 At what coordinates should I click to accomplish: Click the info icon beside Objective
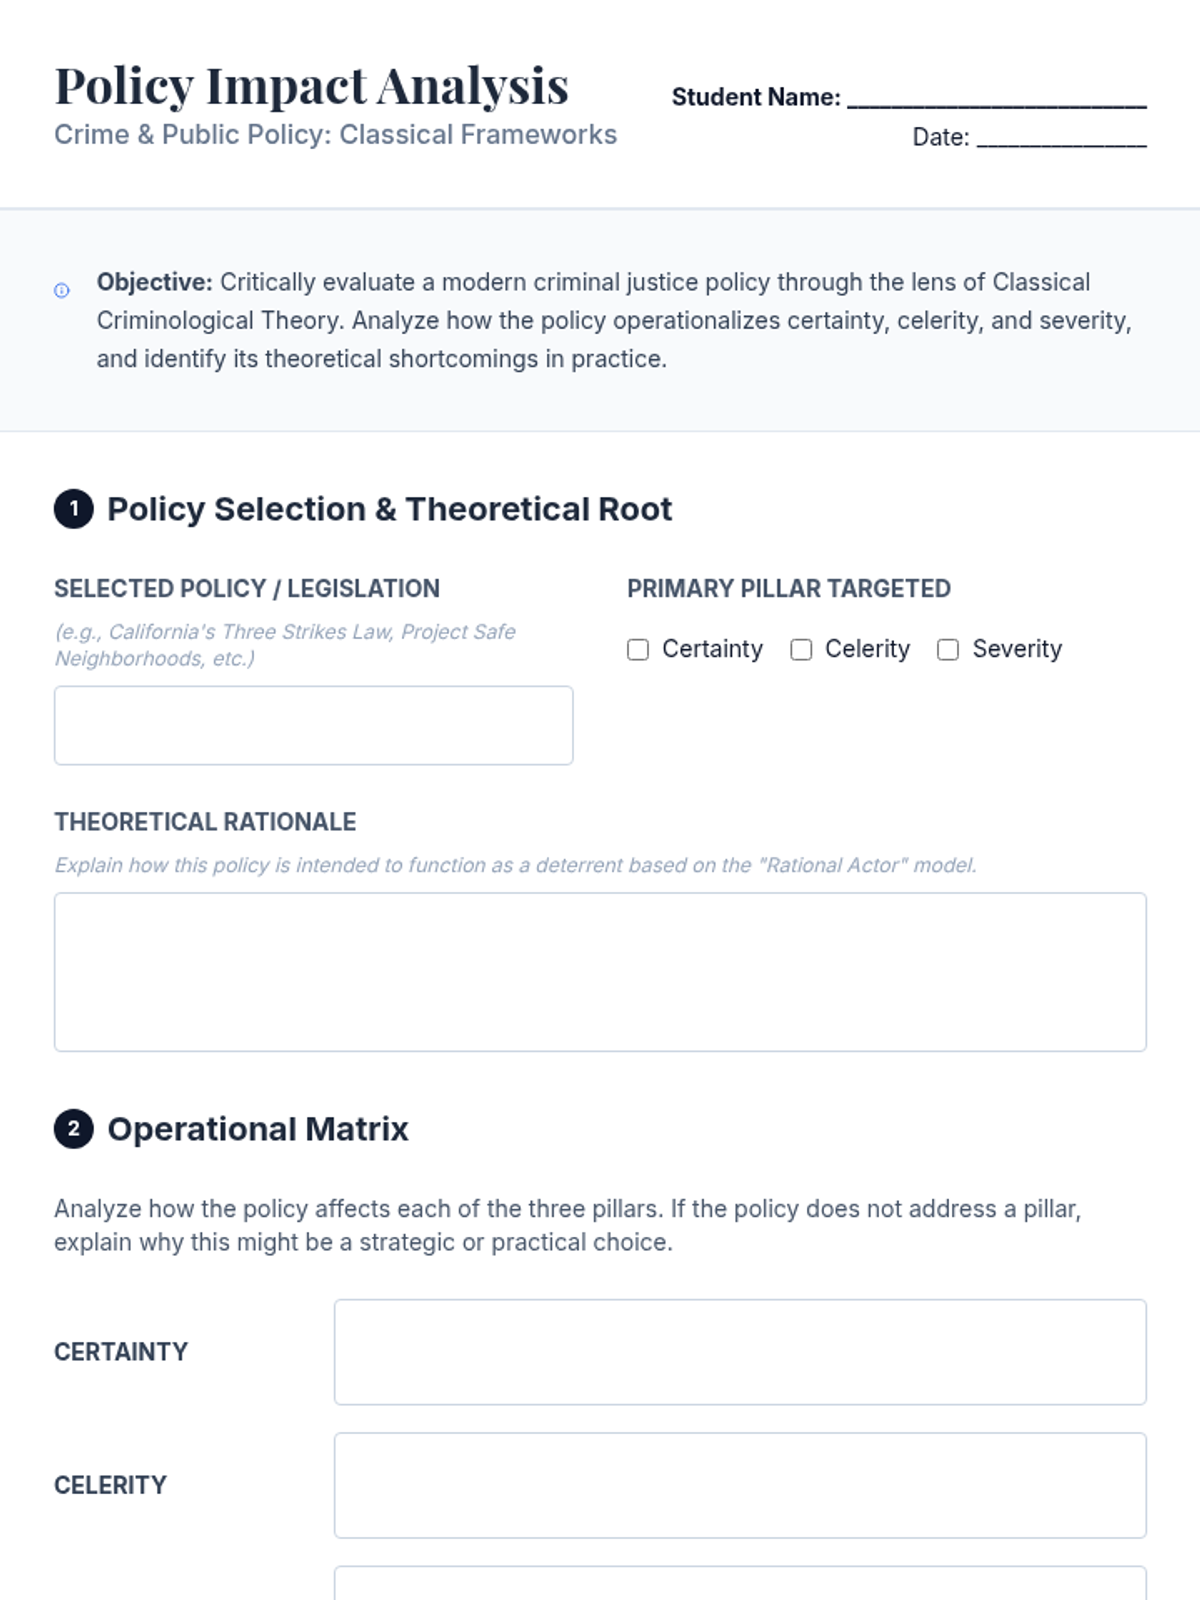tap(62, 290)
